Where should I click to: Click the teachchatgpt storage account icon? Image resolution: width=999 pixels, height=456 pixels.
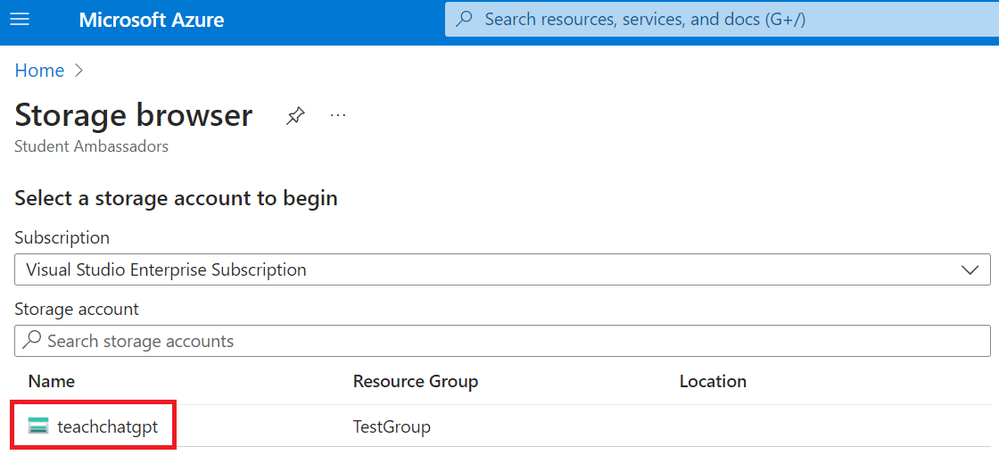pos(38,426)
